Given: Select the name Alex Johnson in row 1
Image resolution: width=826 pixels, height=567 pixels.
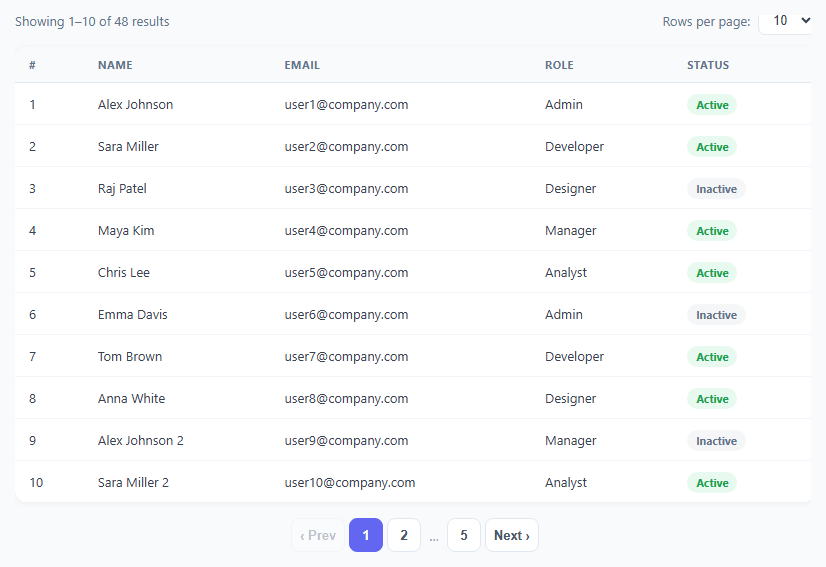Looking at the screenshot, I should 135,104.
